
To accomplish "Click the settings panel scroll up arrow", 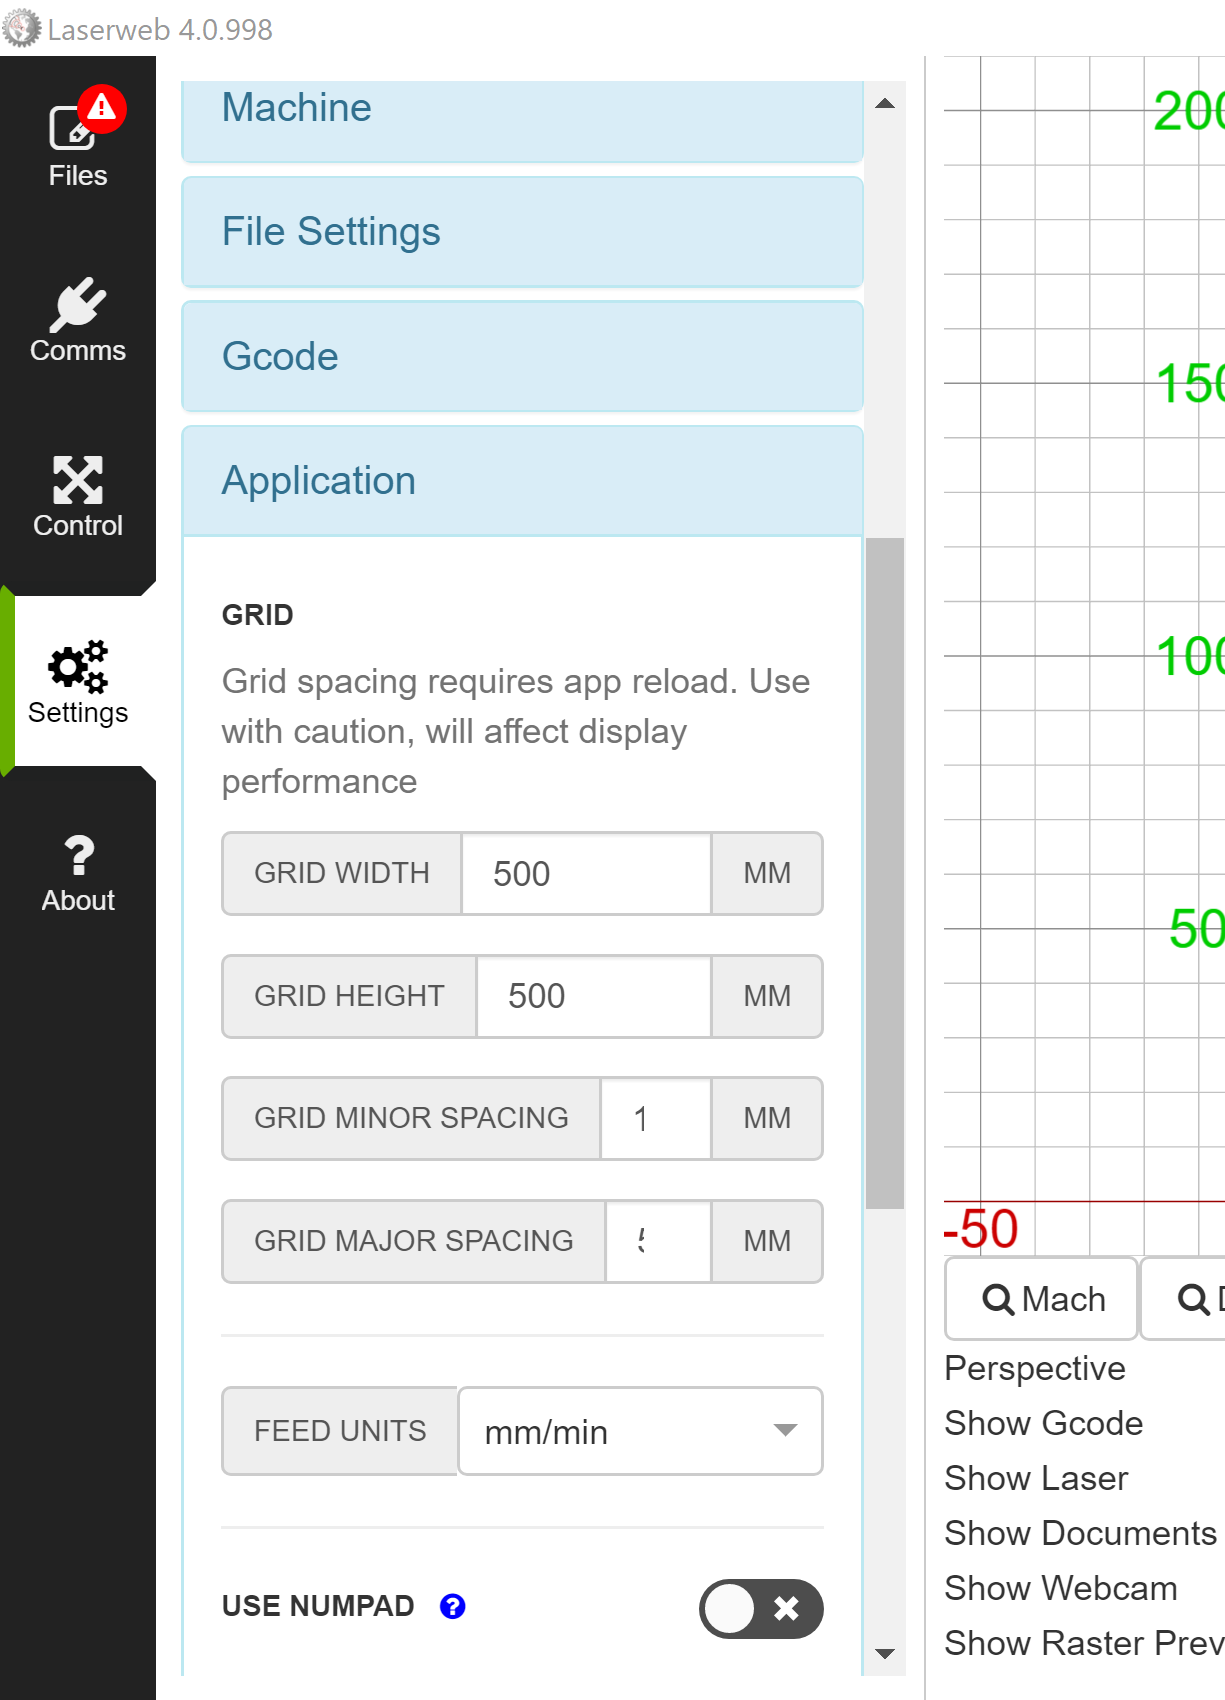I will click(x=885, y=103).
